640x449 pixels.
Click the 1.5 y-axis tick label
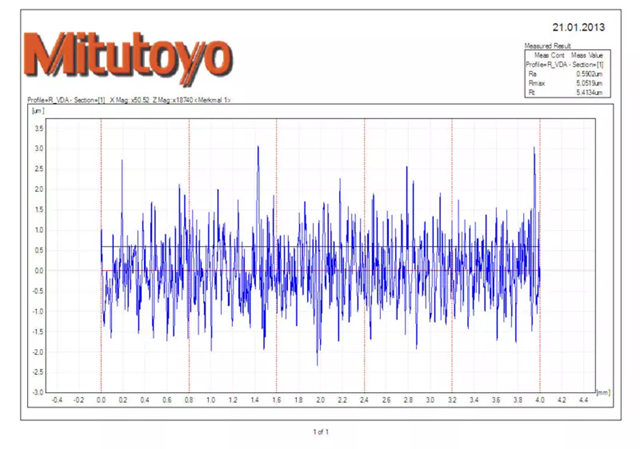(39, 210)
